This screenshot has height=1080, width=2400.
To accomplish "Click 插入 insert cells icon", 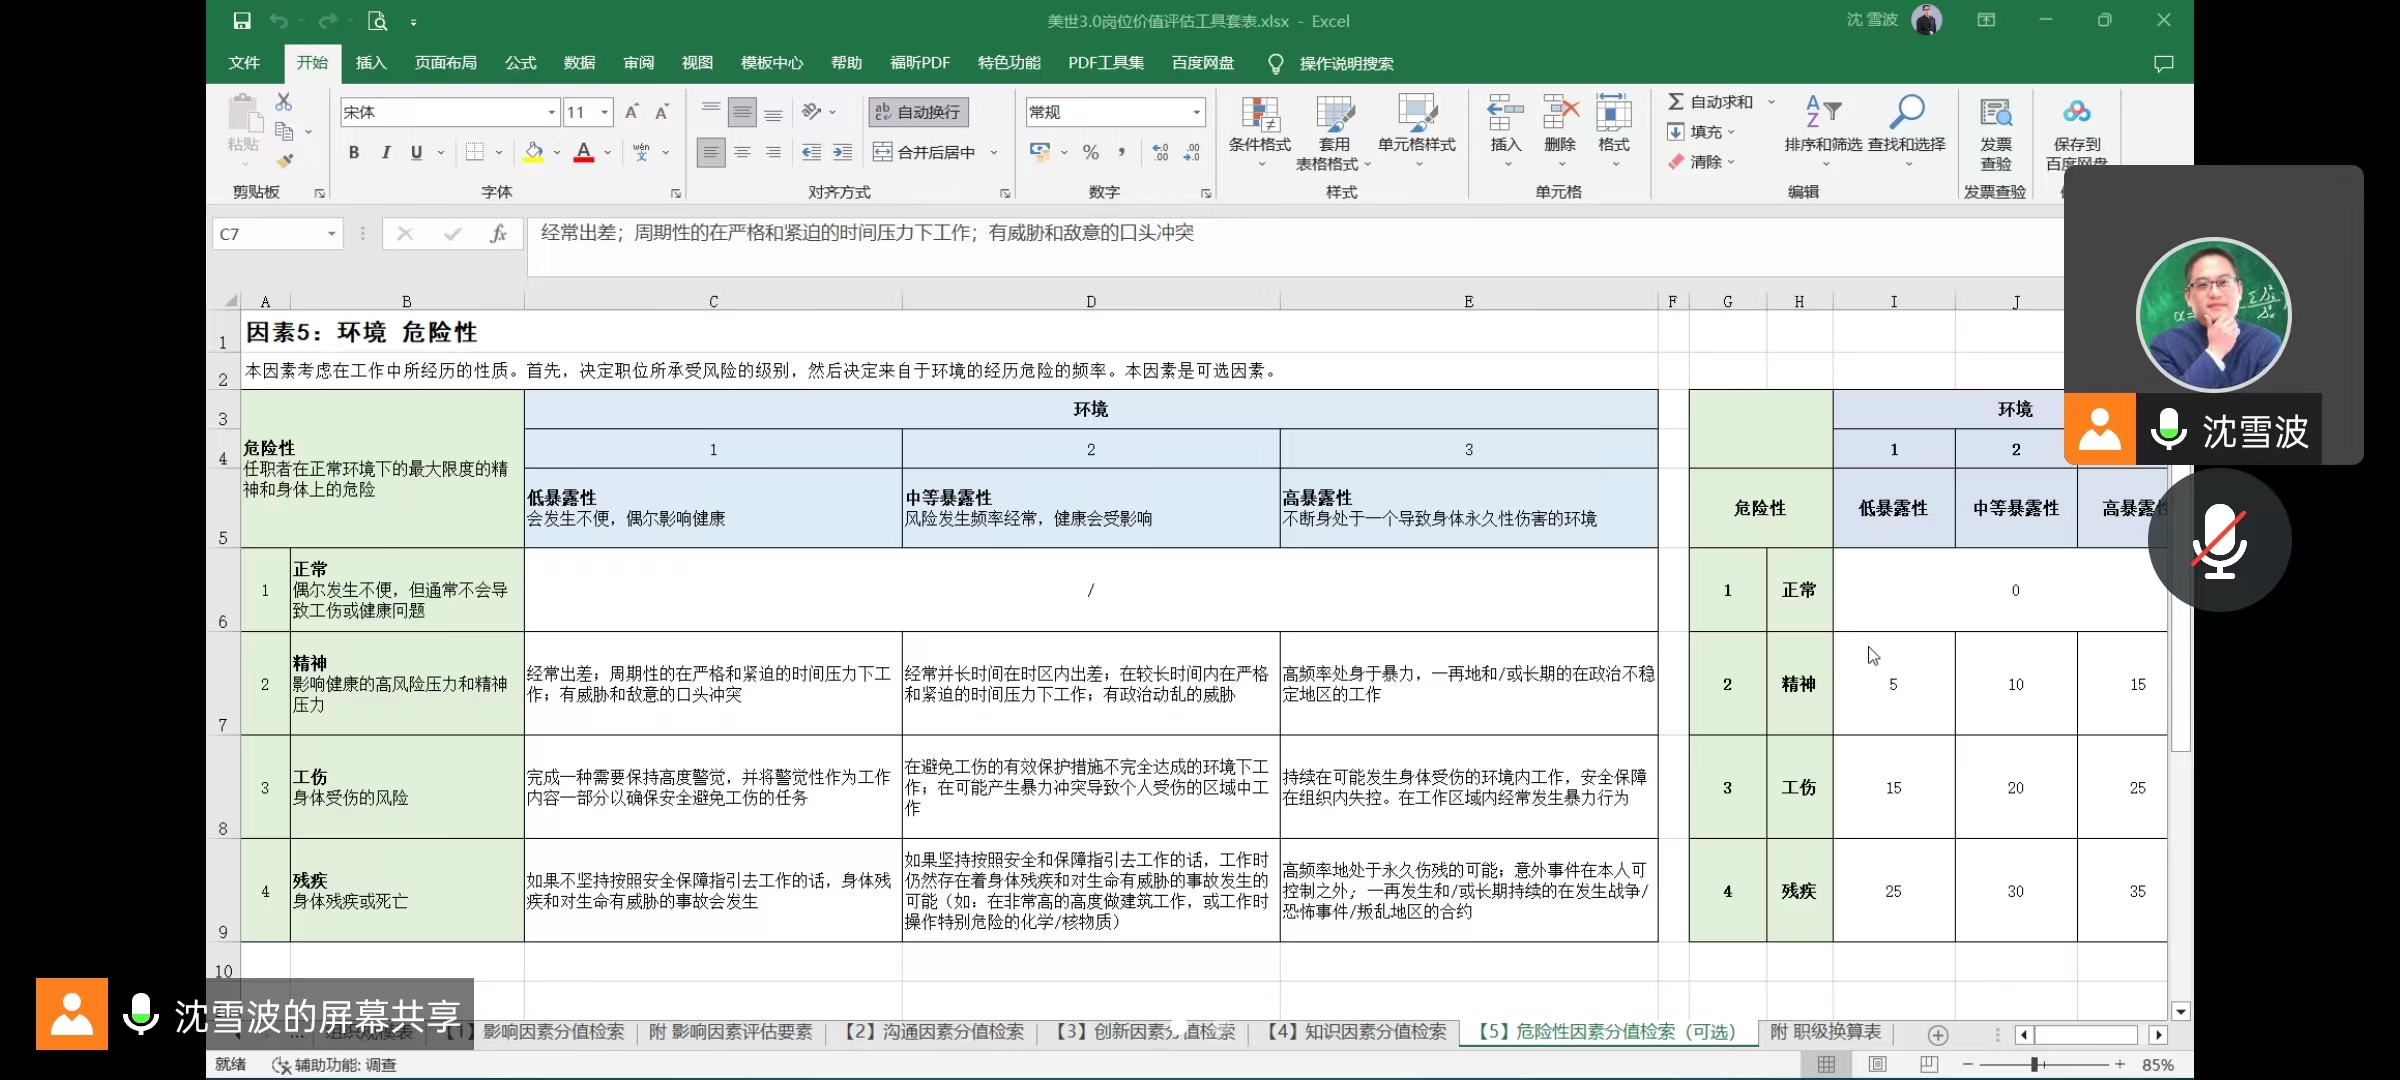I will coord(1505,130).
